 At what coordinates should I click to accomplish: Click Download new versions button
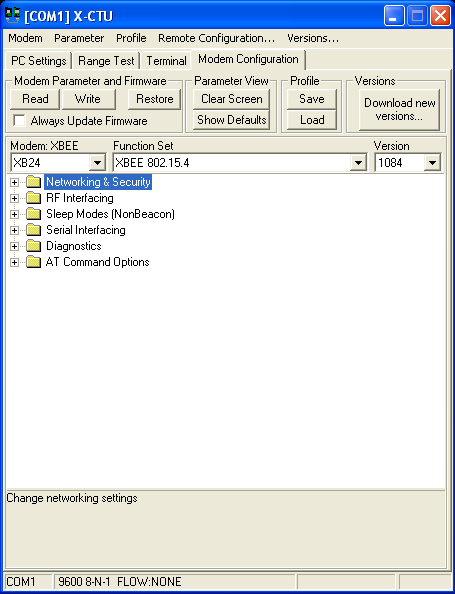click(400, 109)
